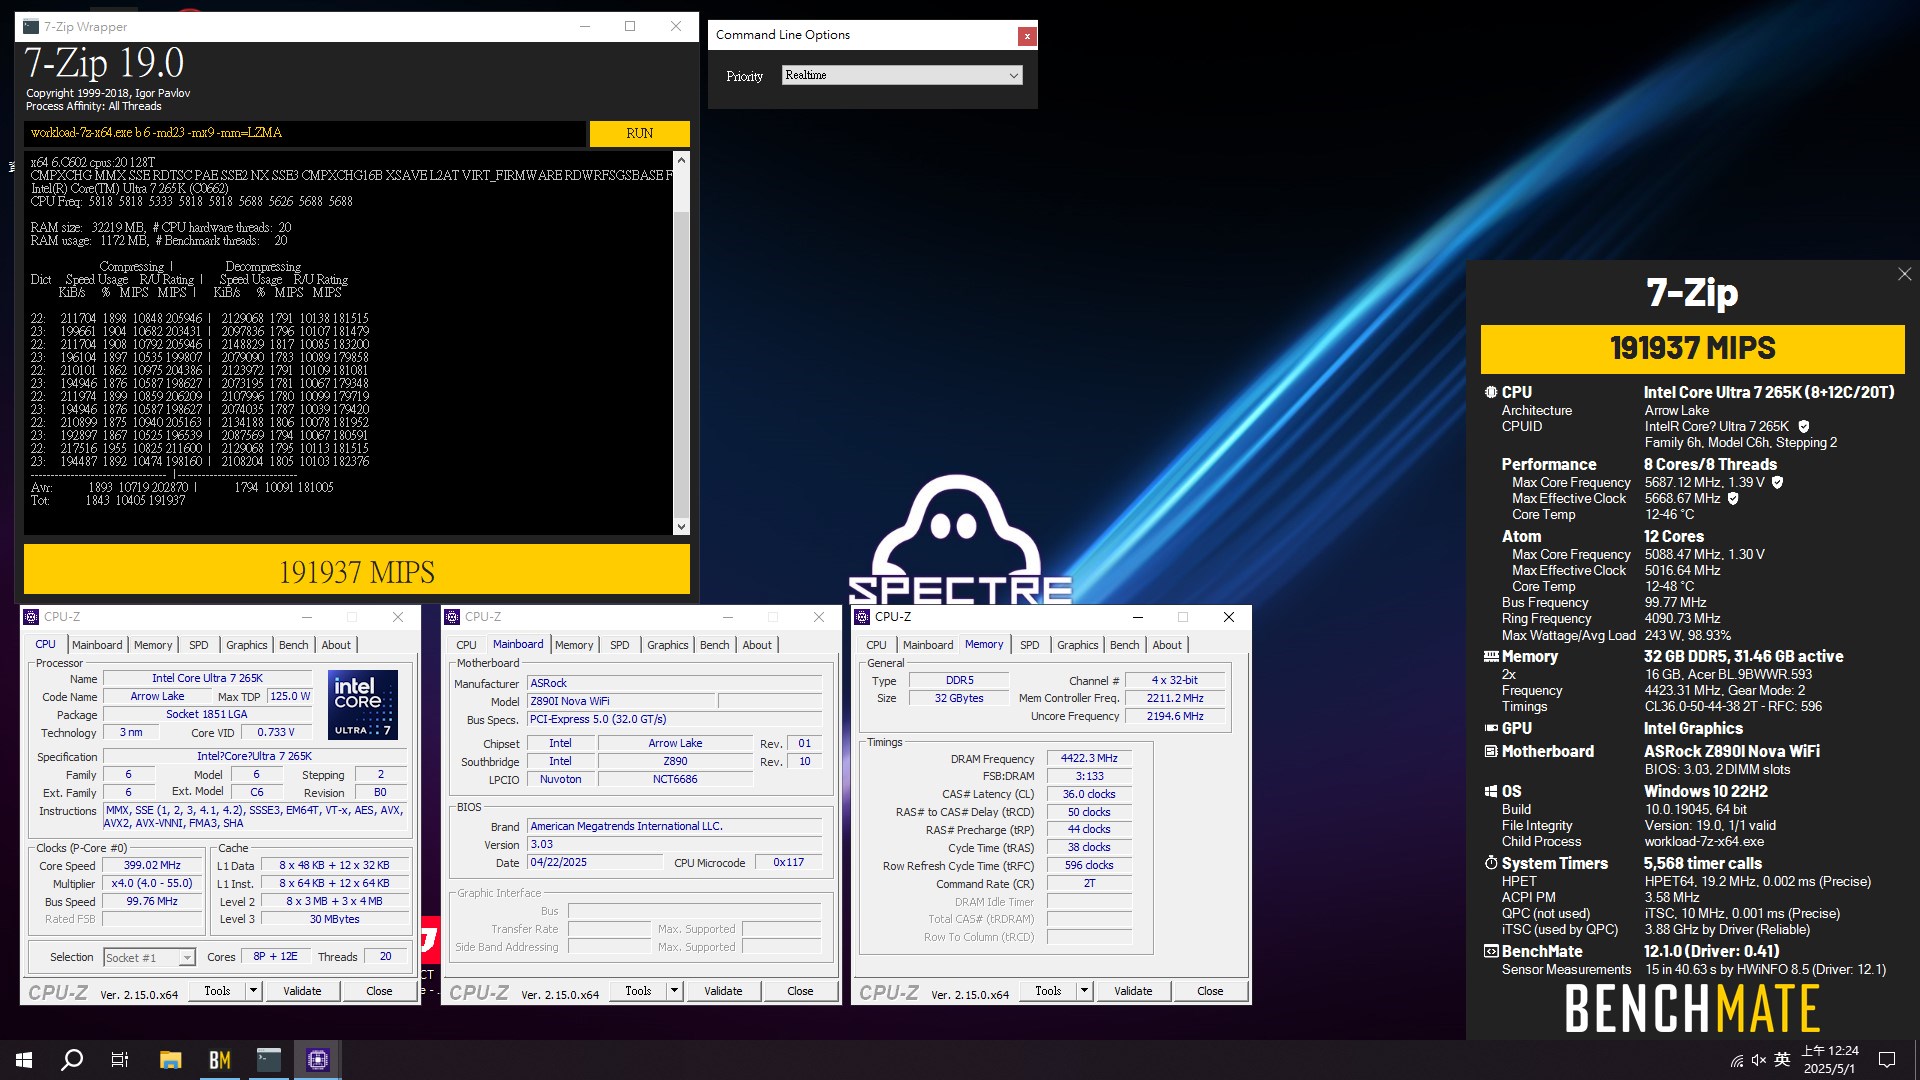Open Graphics tab in the Mainboard CPU-Z window
The image size is (1920, 1080).
(667, 646)
